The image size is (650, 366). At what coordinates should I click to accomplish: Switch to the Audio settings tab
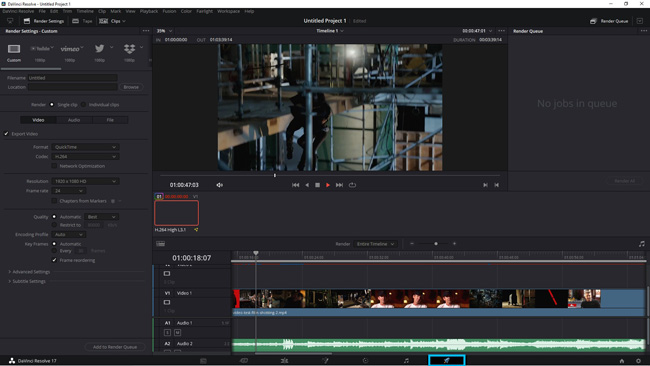click(x=74, y=120)
